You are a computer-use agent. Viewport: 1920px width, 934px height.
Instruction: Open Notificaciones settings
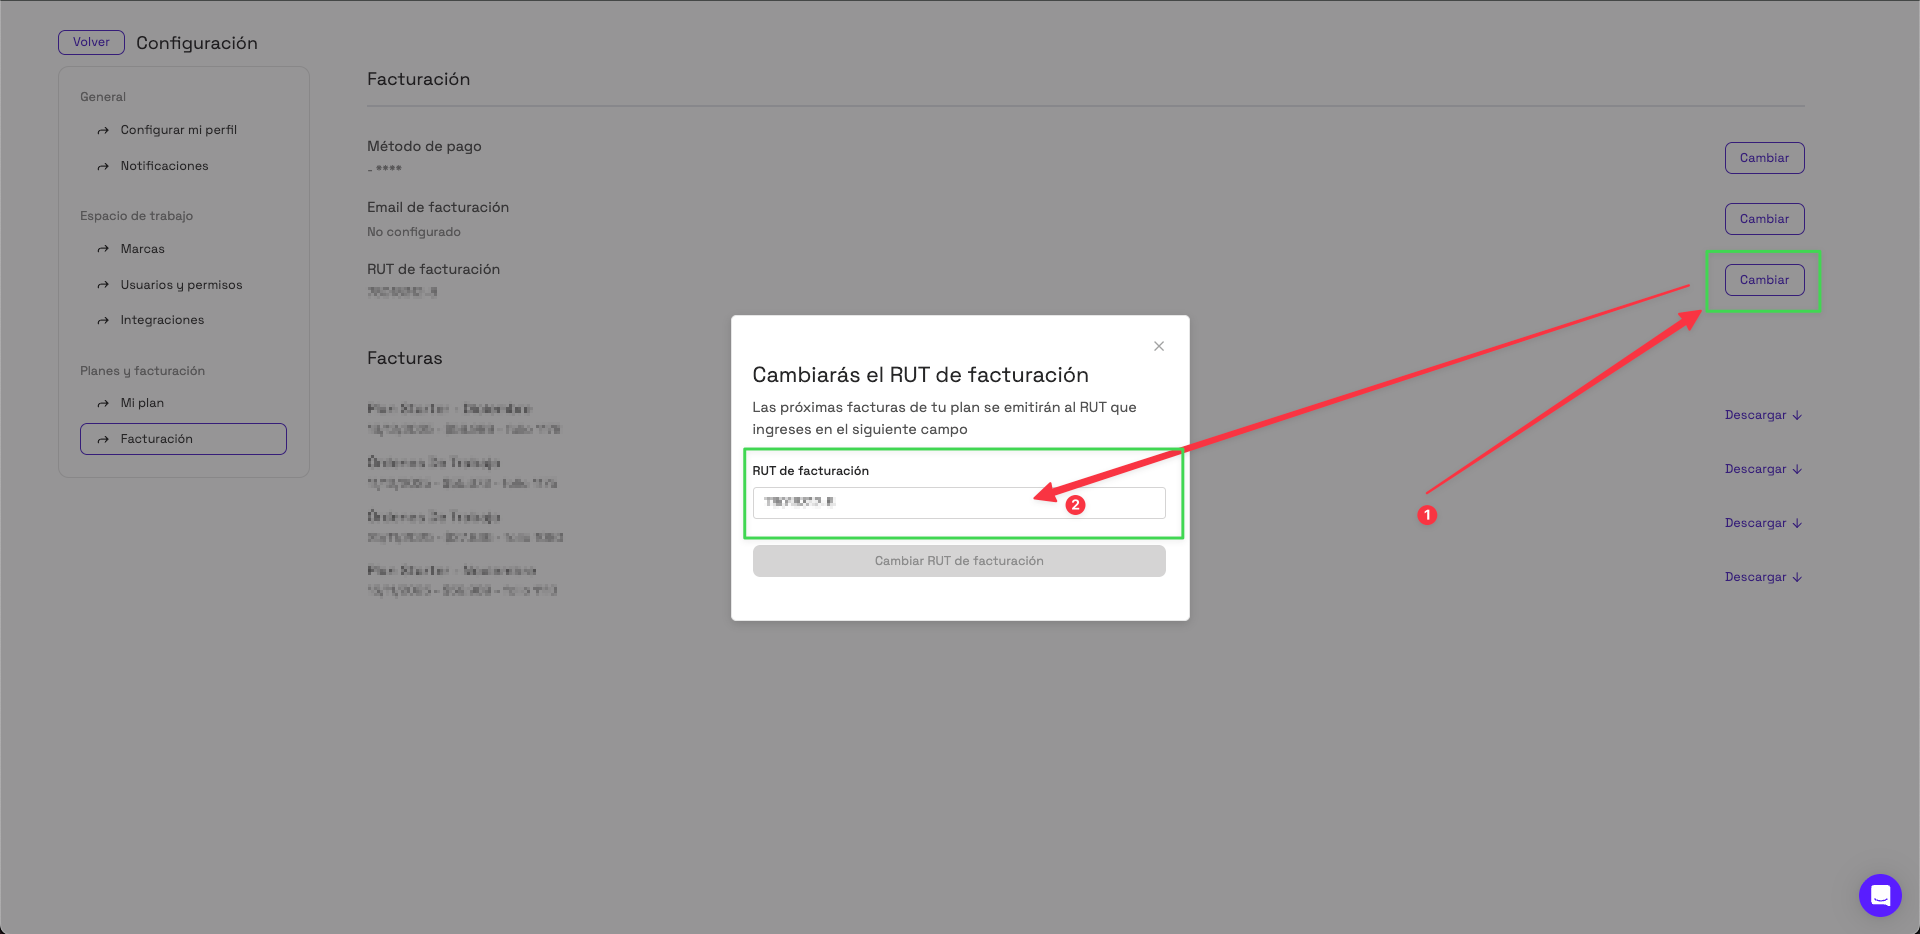tap(165, 166)
